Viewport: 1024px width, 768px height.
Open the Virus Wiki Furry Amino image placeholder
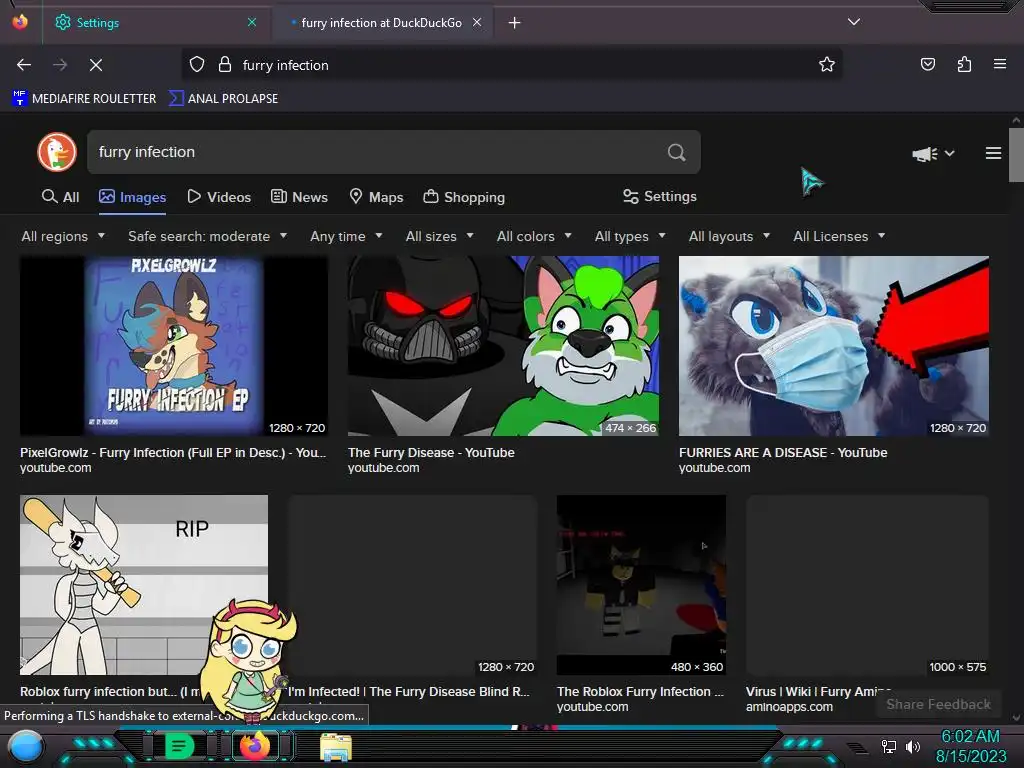tap(867, 584)
